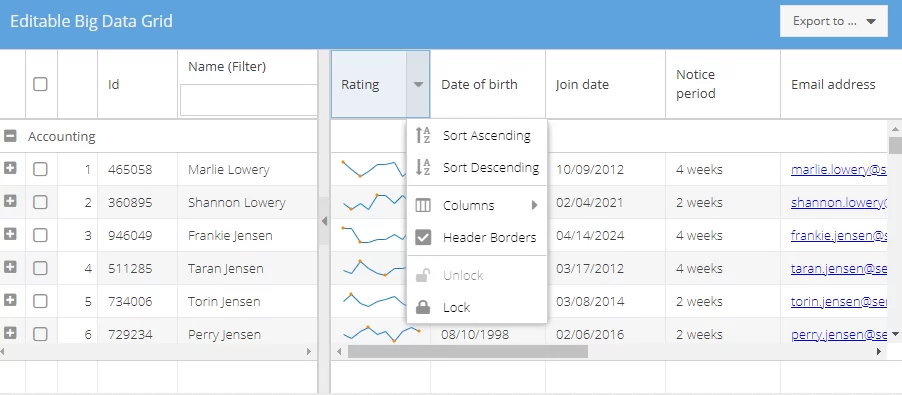902x395 pixels.
Task: Click the Date of birth column header
Action: pyautogui.click(x=488, y=85)
